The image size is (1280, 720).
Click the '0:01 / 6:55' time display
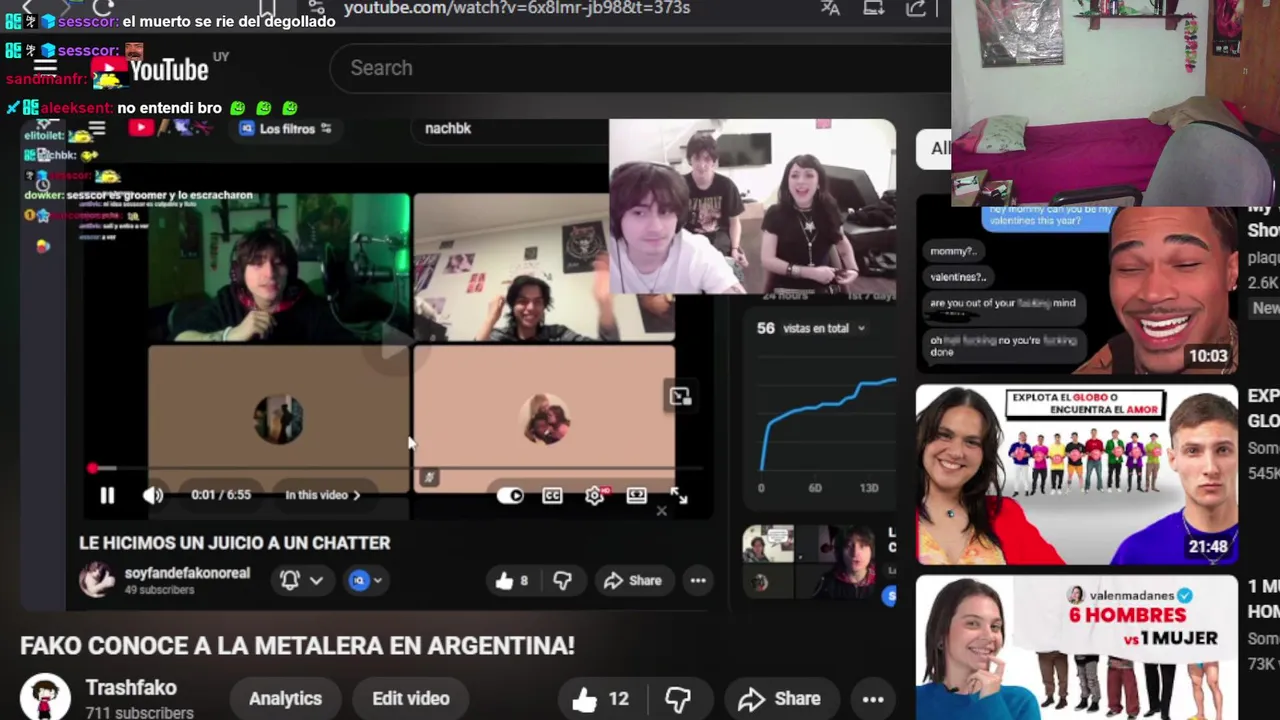pyautogui.click(x=221, y=495)
